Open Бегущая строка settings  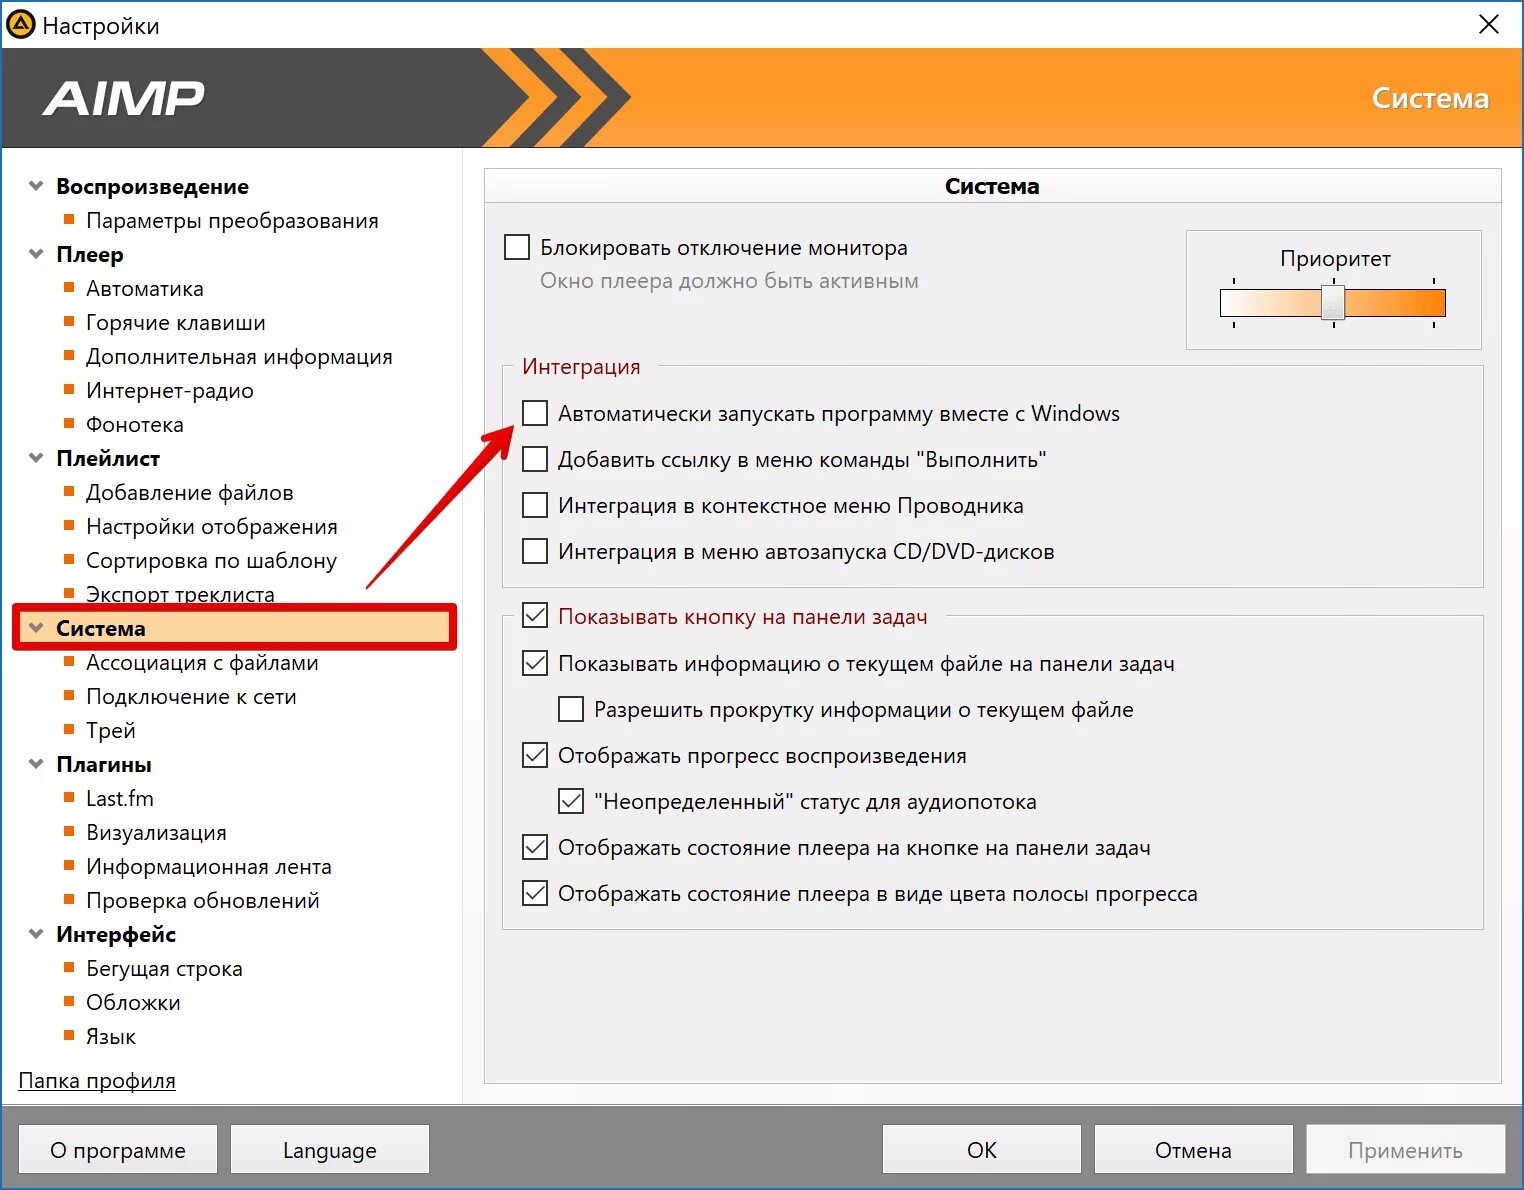(x=164, y=968)
